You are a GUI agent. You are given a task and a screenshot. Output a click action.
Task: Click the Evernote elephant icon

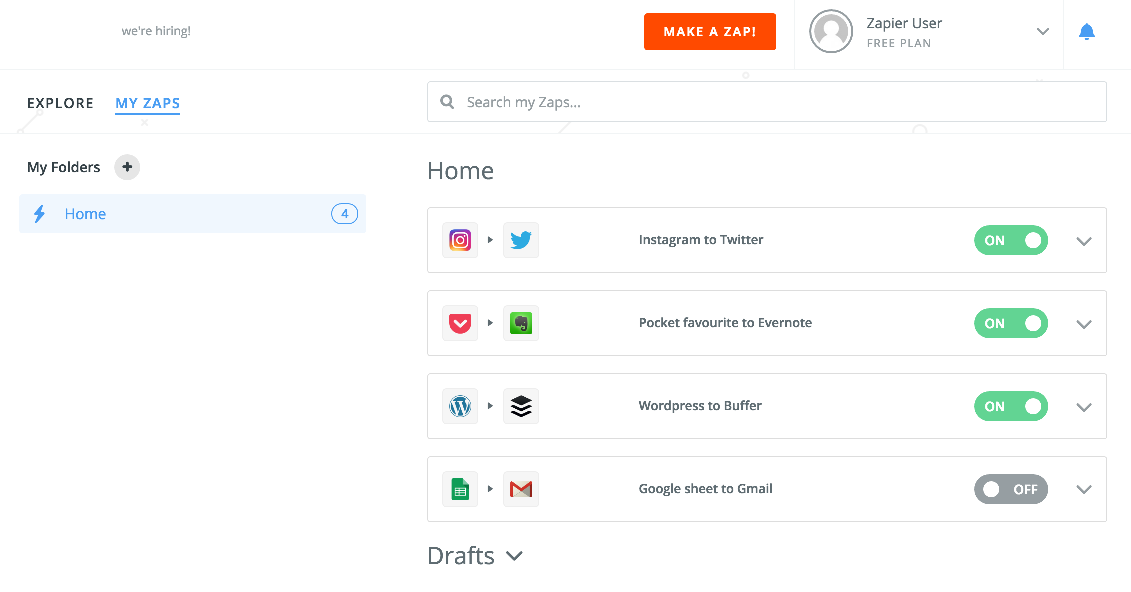[x=521, y=323]
